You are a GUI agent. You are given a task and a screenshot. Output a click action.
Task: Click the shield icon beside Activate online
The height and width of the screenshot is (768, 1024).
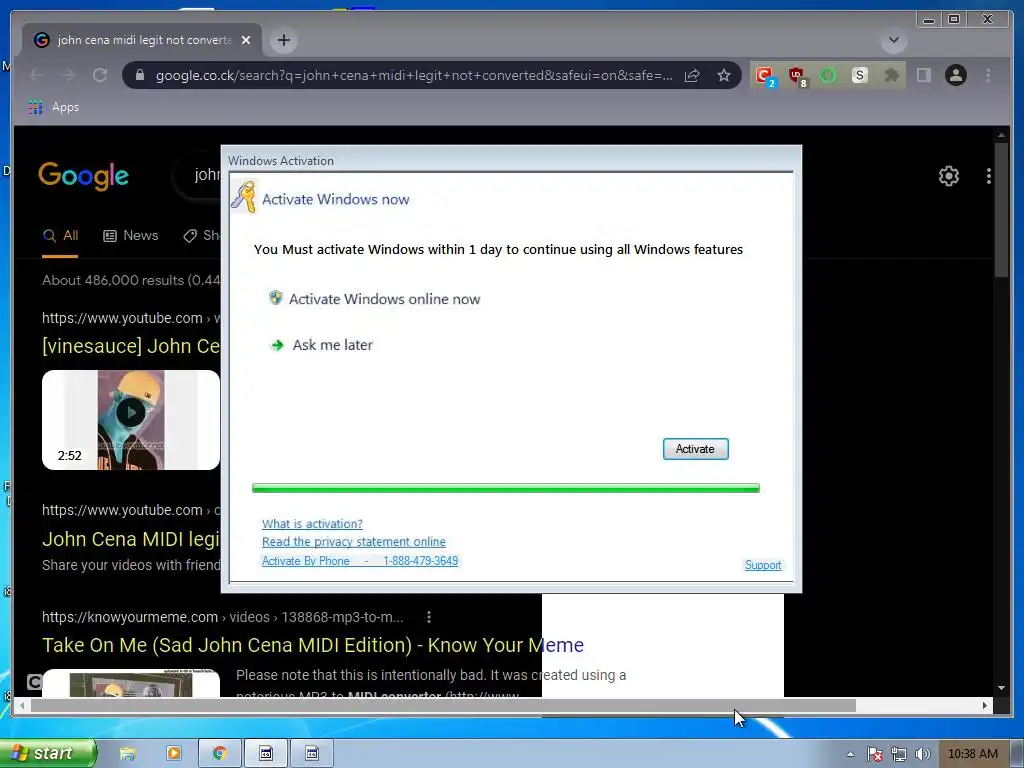tap(276, 298)
